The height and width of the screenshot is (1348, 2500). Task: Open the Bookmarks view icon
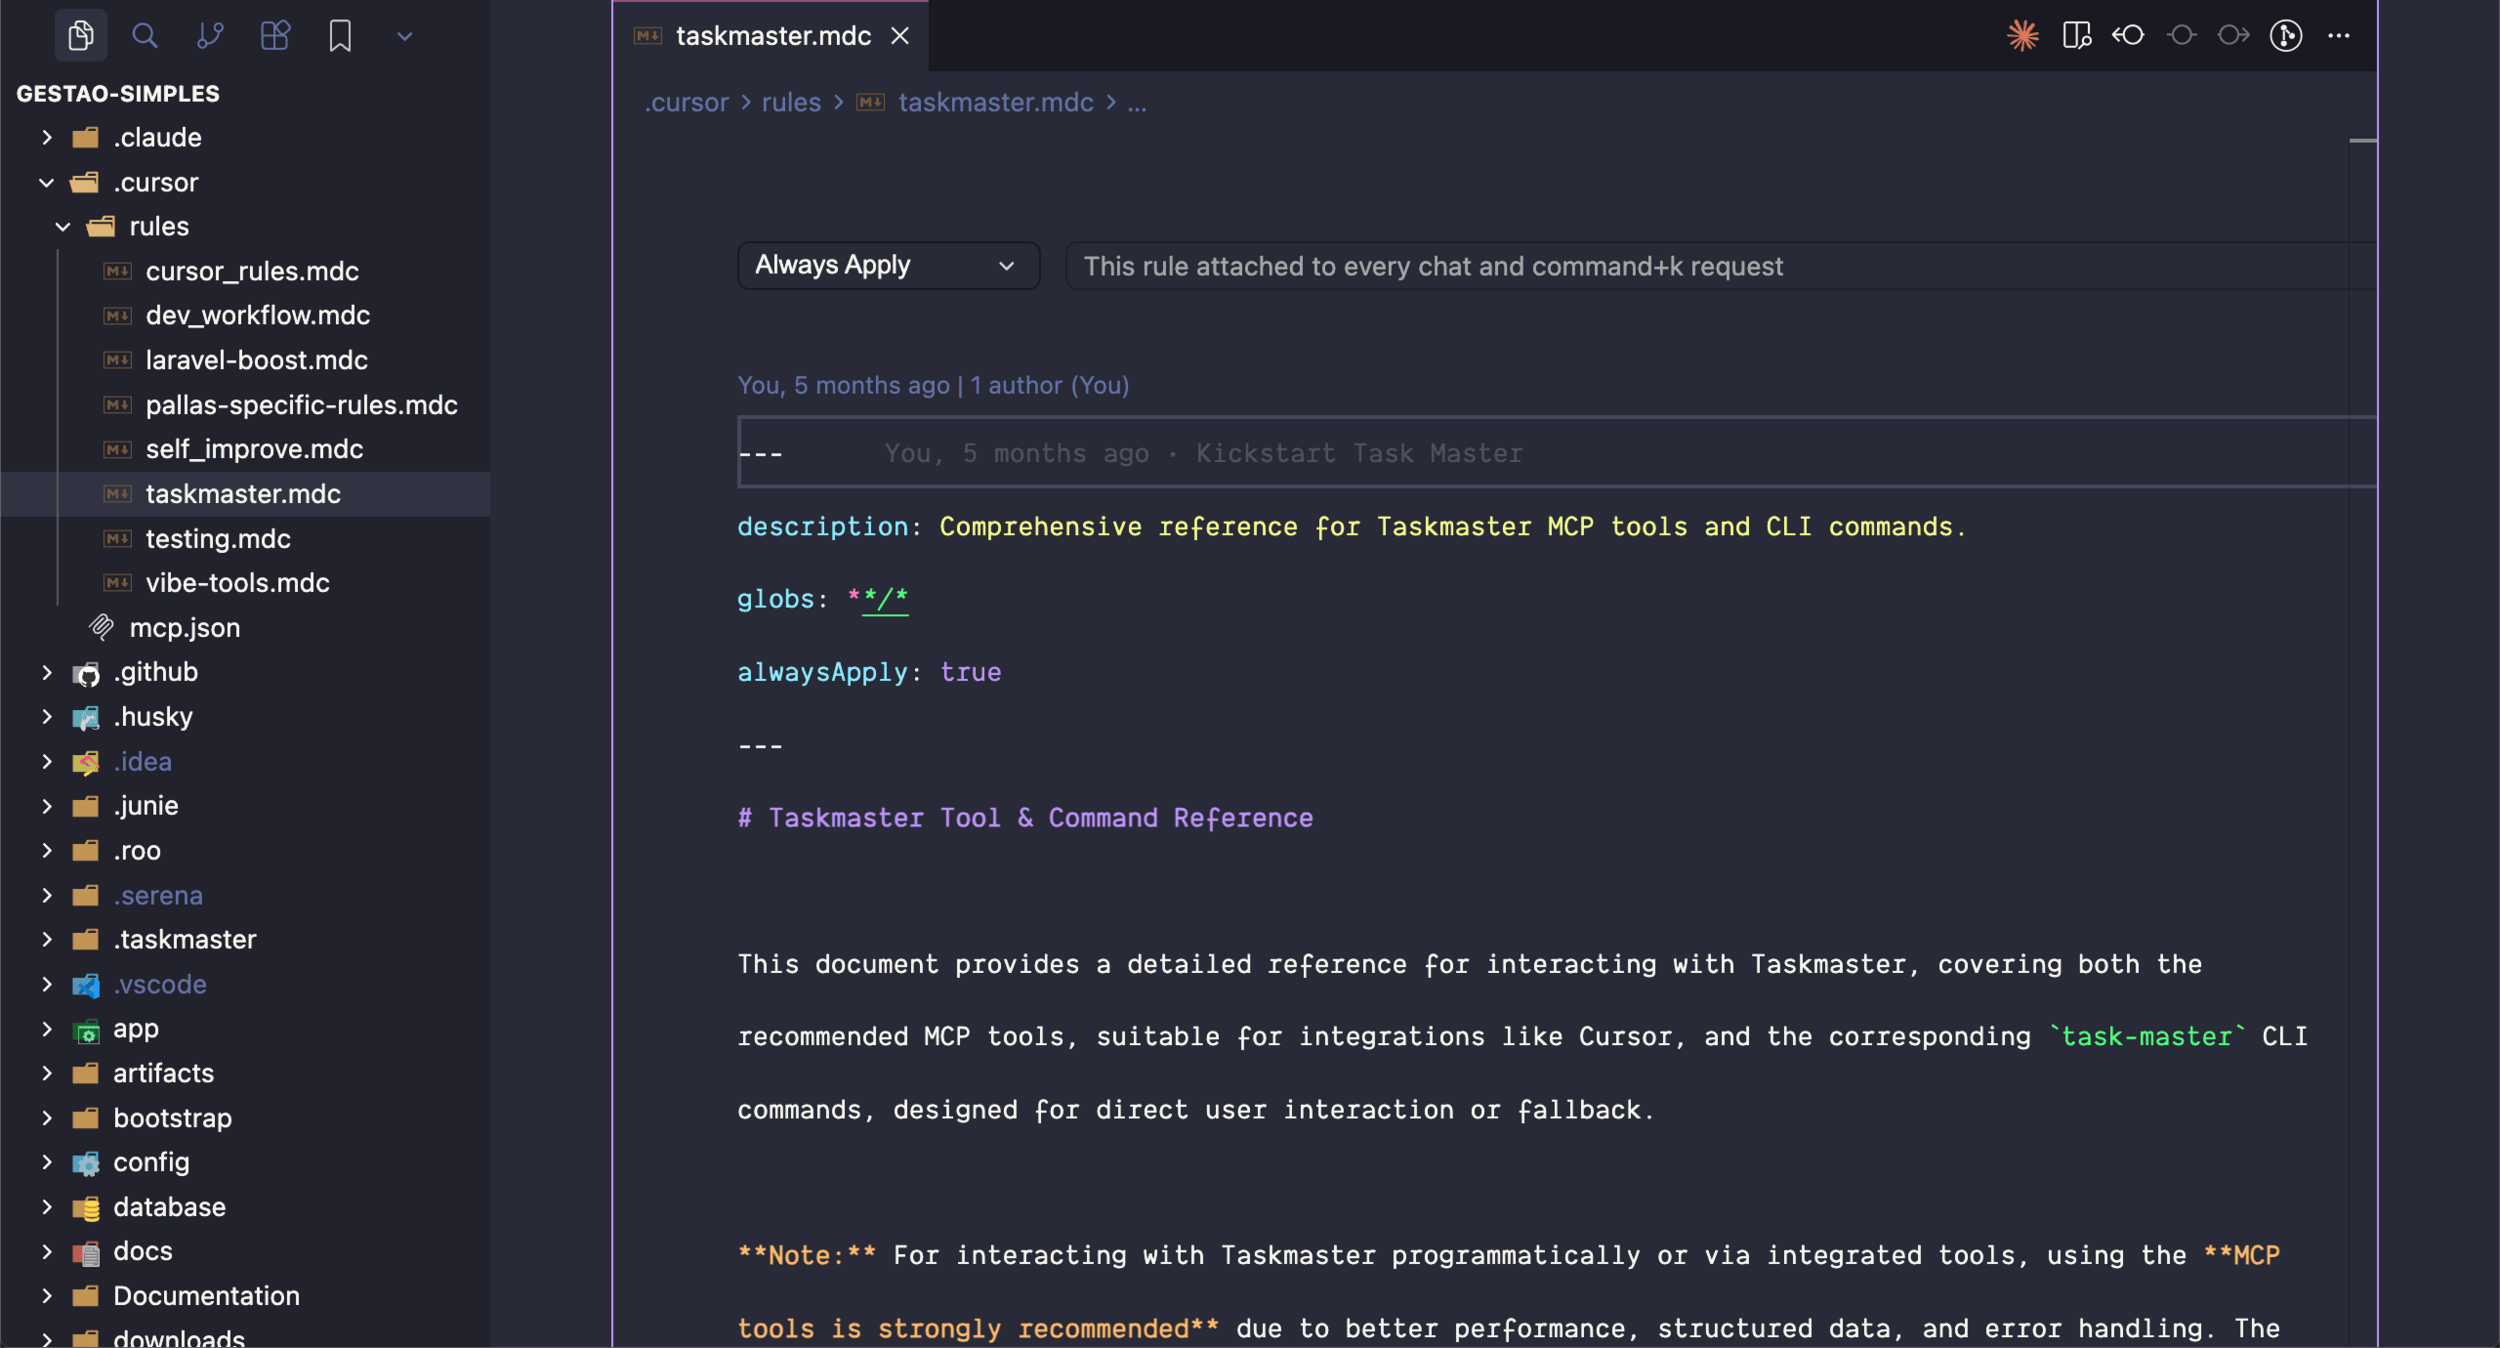pyautogui.click(x=340, y=36)
